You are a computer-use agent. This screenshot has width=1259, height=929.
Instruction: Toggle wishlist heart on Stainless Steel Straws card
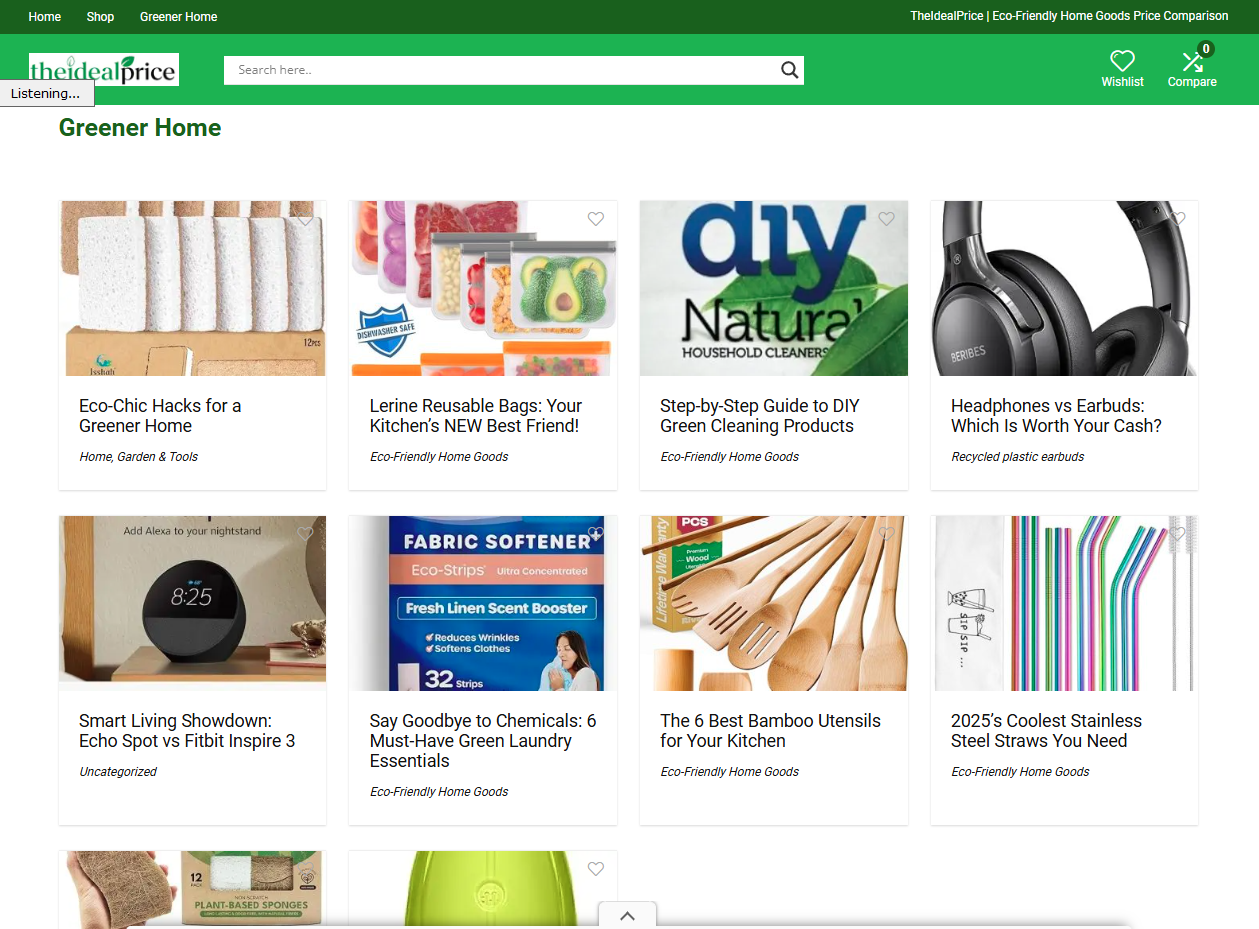coord(1177,534)
